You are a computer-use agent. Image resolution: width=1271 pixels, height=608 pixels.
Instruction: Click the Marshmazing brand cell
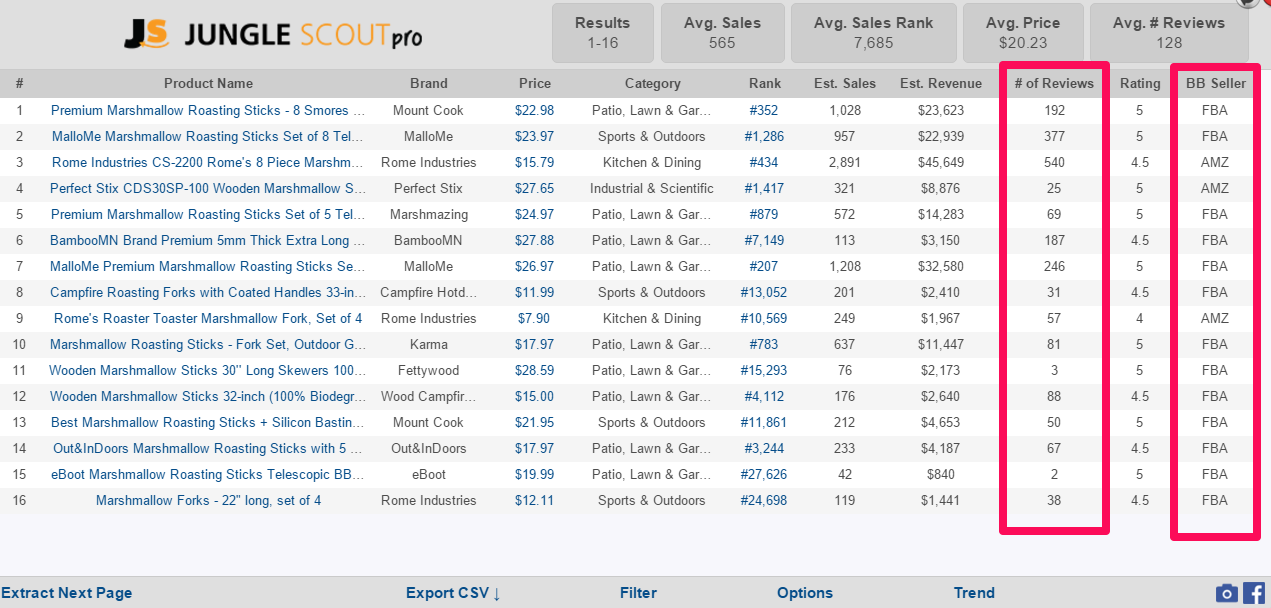tap(429, 214)
